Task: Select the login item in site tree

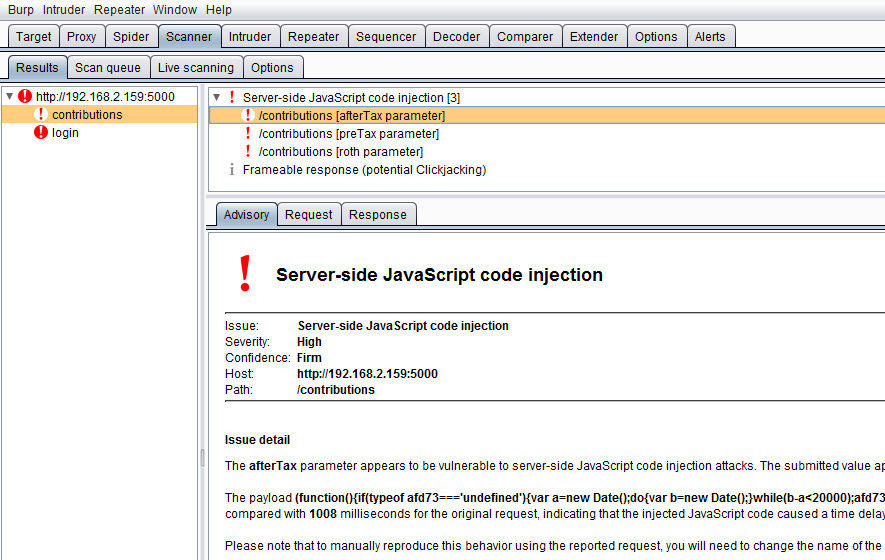Action: [x=65, y=133]
